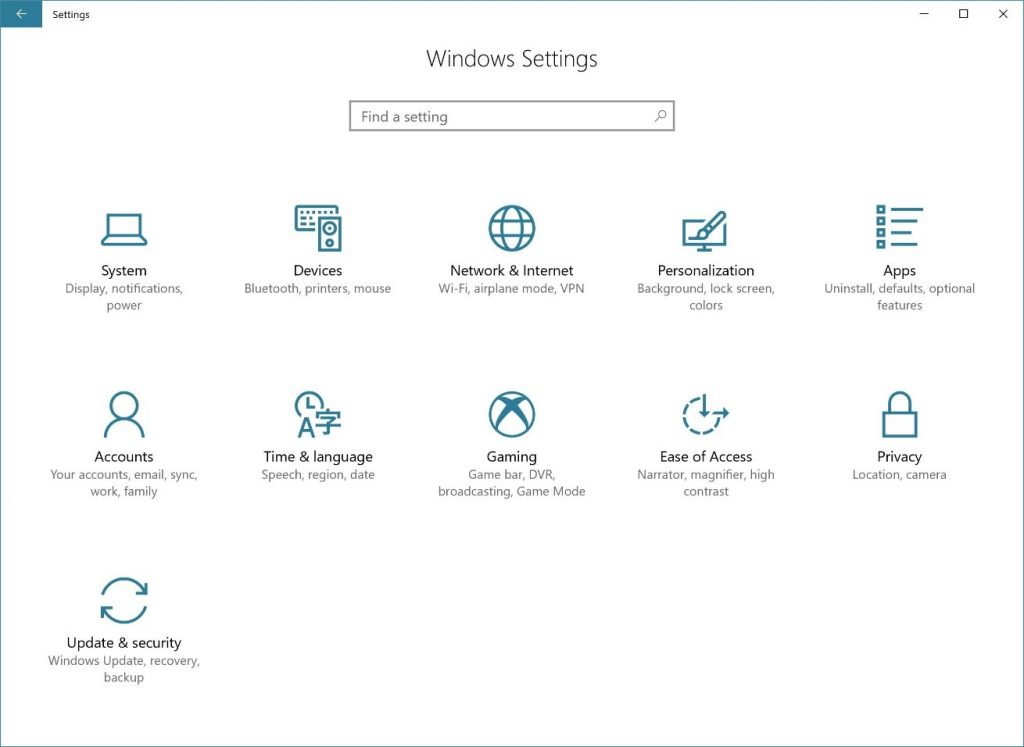1024x747 pixels.
Task: Open the Time & language icon
Action: point(318,414)
